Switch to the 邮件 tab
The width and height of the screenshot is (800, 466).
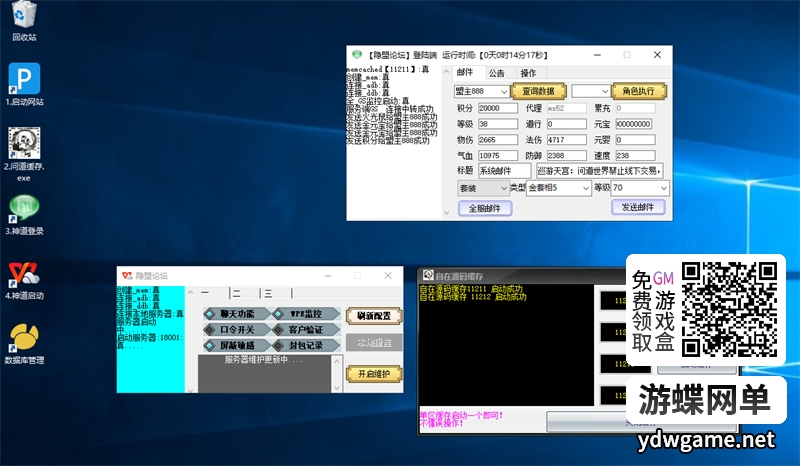(465, 72)
